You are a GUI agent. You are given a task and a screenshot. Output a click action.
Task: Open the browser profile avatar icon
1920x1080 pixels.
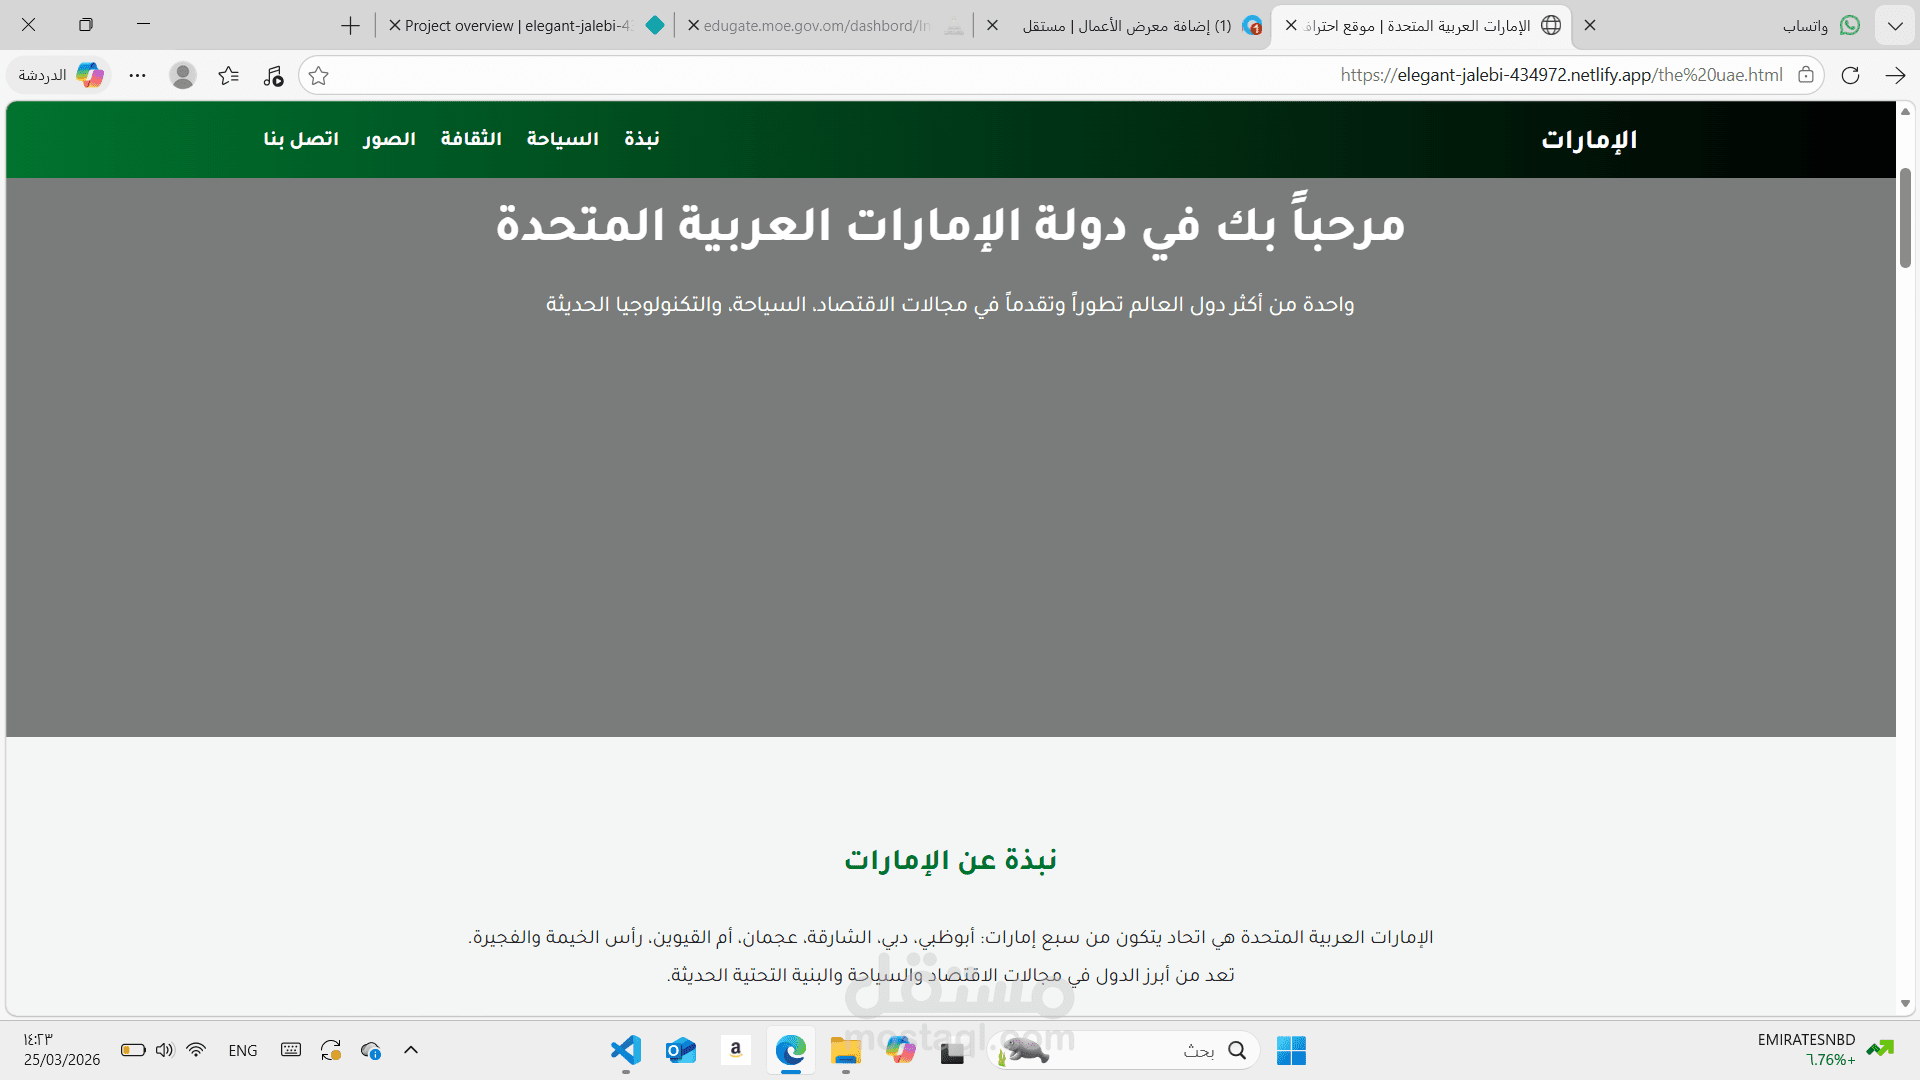point(182,76)
